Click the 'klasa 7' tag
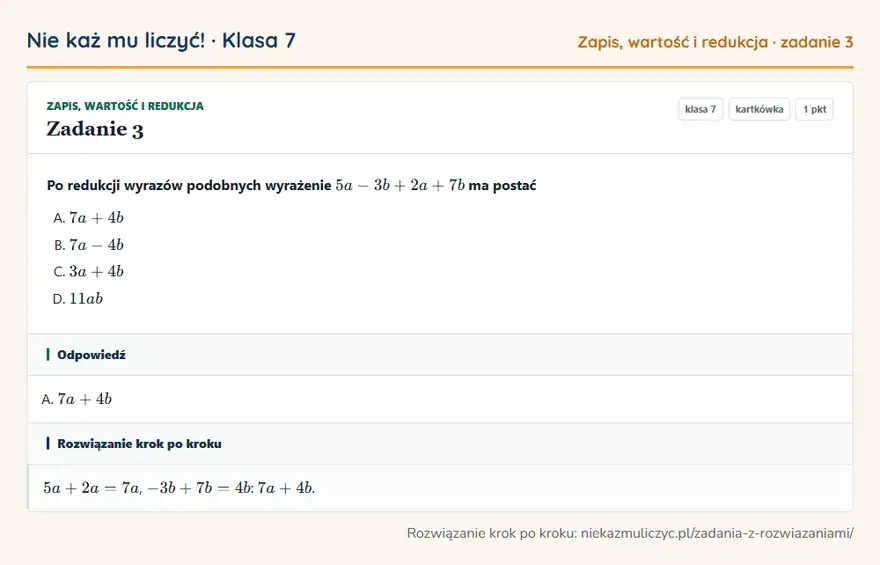Image resolution: width=880 pixels, height=565 pixels. 700,109
